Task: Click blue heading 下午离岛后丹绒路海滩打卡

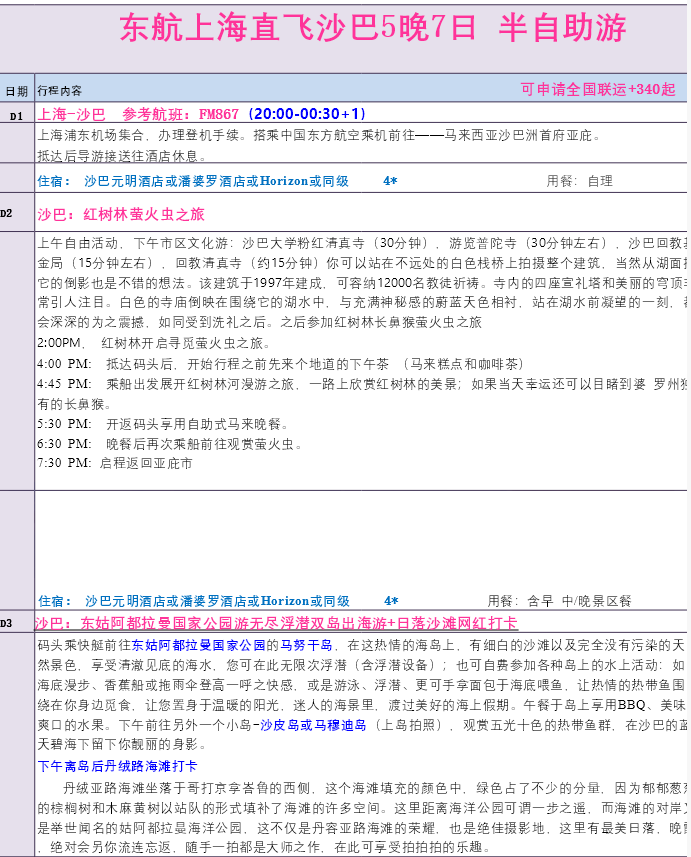Action: click(x=117, y=766)
